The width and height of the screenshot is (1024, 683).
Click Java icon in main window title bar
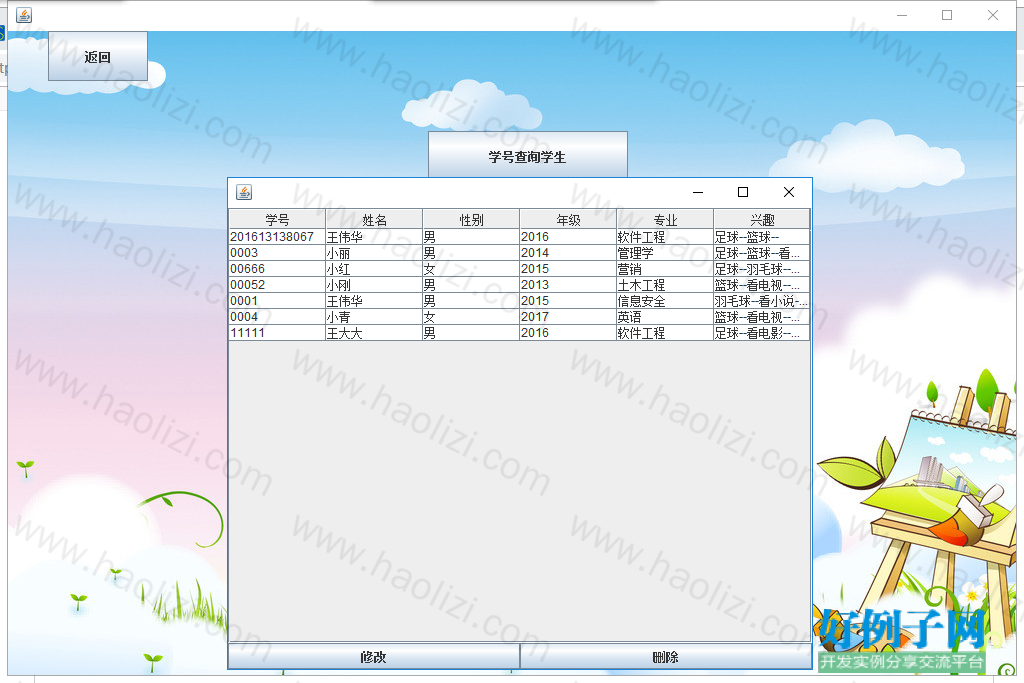tap(24, 14)
